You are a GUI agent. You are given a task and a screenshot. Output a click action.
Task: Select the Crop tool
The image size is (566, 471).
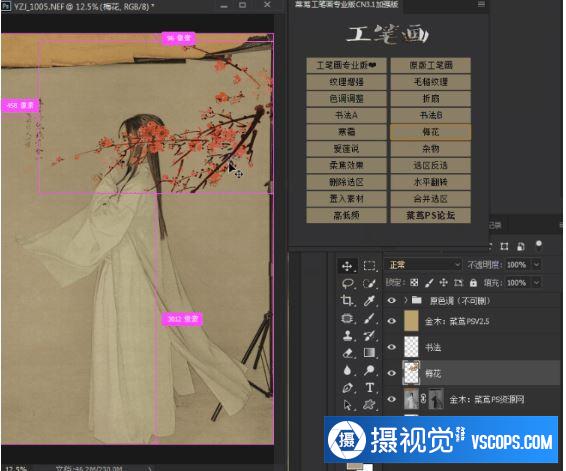[x=347, y=301]
